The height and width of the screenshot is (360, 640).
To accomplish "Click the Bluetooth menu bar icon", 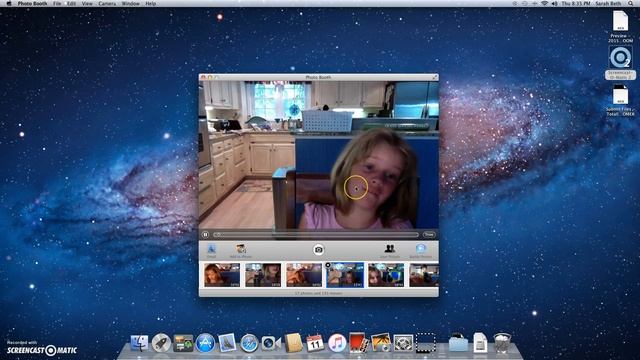I will point(534,3).
